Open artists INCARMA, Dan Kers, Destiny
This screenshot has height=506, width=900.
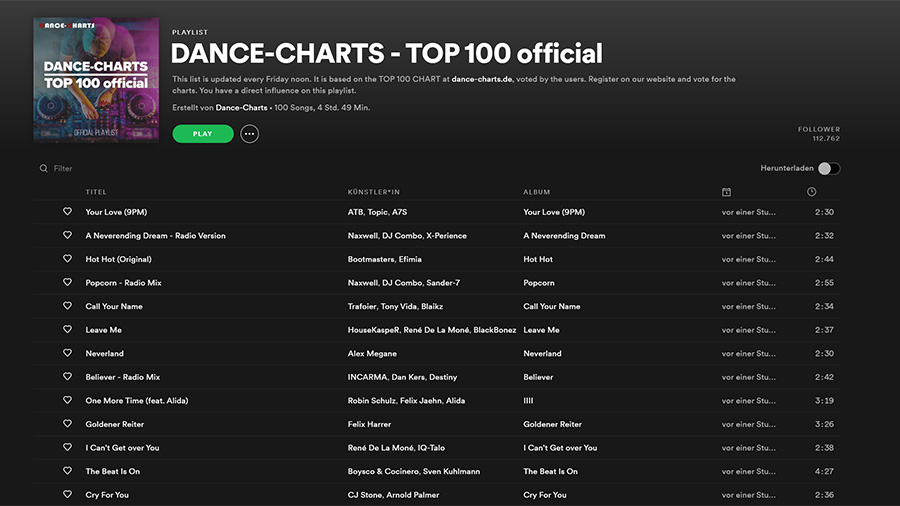(x=402, y=377)
